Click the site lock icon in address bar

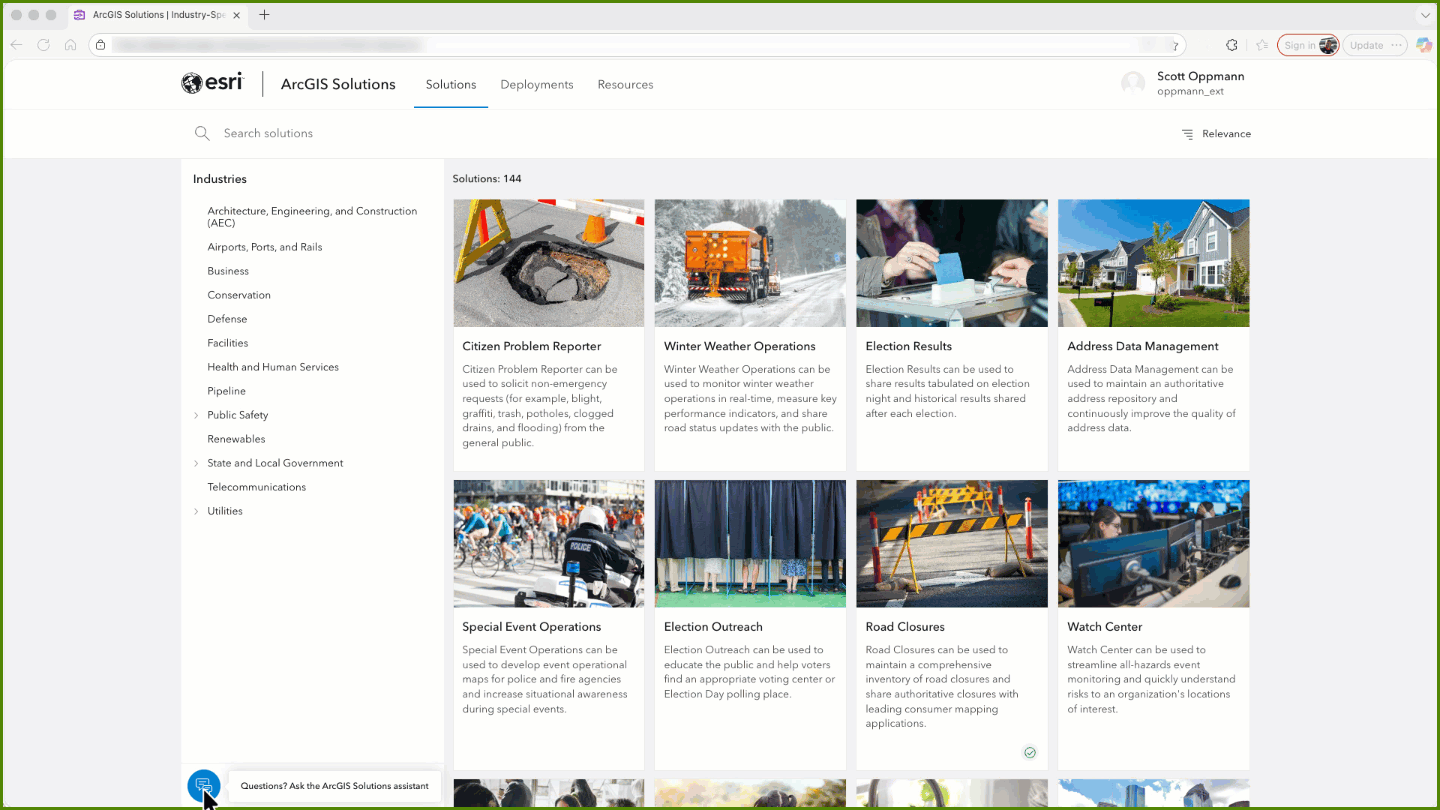point(99,45)
